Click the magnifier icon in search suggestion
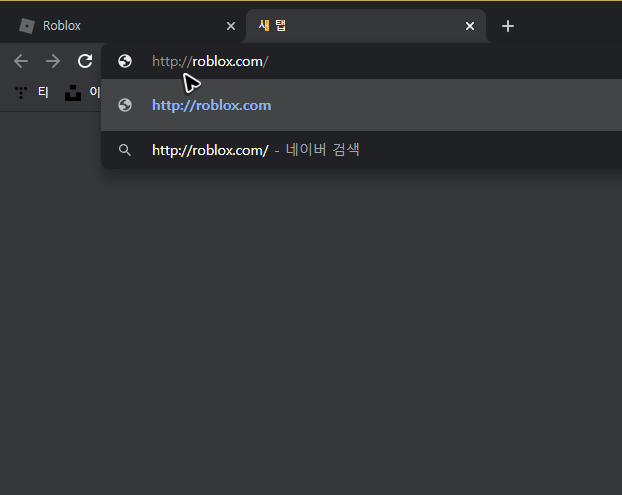Screen dimensions: 622x495 (x=125, y=150)
